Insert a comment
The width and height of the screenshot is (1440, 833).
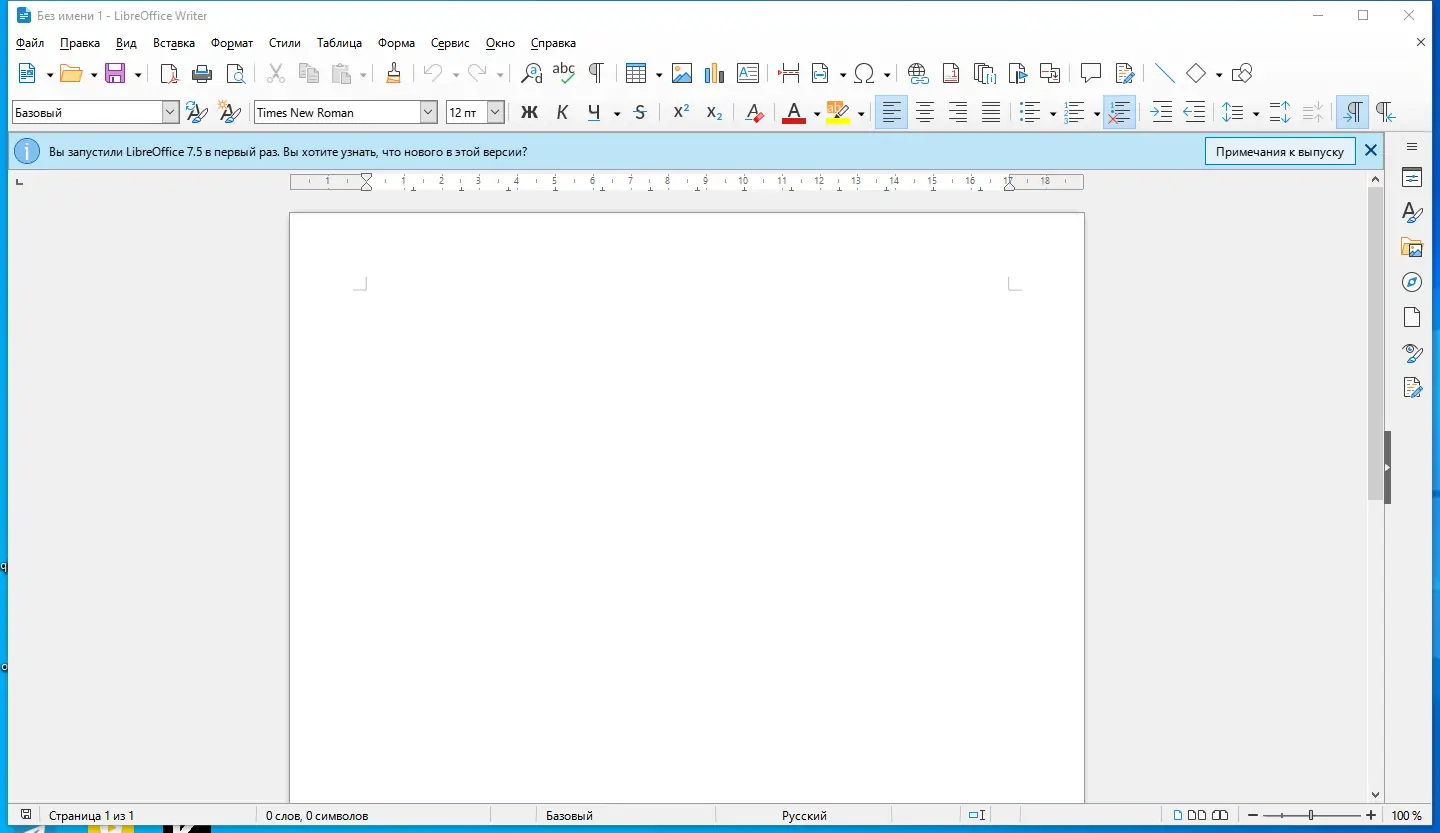pos(1089,73)
